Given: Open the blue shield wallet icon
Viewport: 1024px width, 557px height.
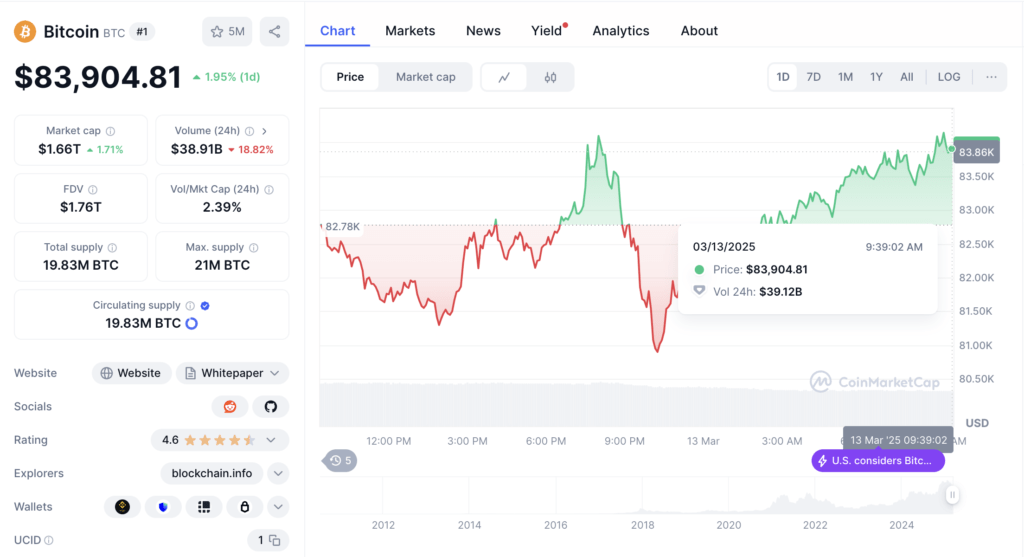Looking at the screenshot, I should pos(163,507).
